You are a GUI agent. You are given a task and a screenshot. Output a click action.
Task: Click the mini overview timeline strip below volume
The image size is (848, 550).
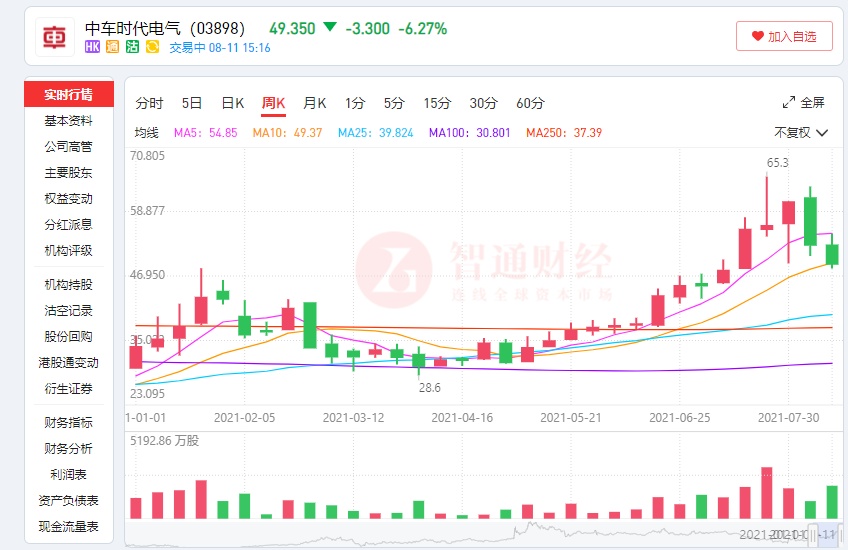[x=483, y=534]
